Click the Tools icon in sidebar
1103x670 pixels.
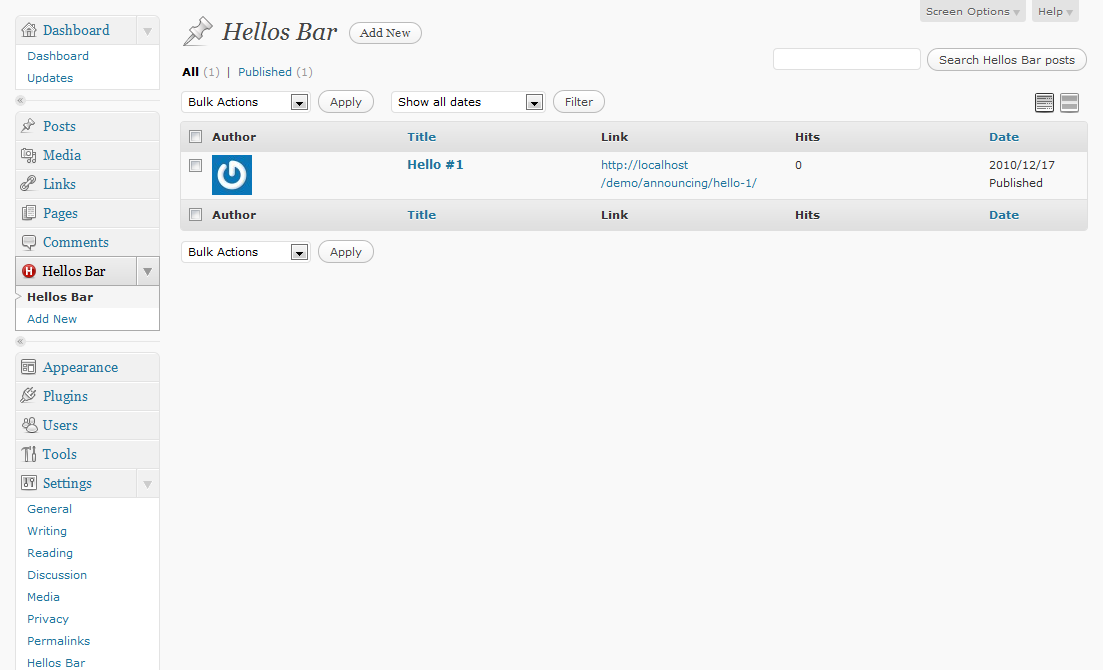(28, 454)
